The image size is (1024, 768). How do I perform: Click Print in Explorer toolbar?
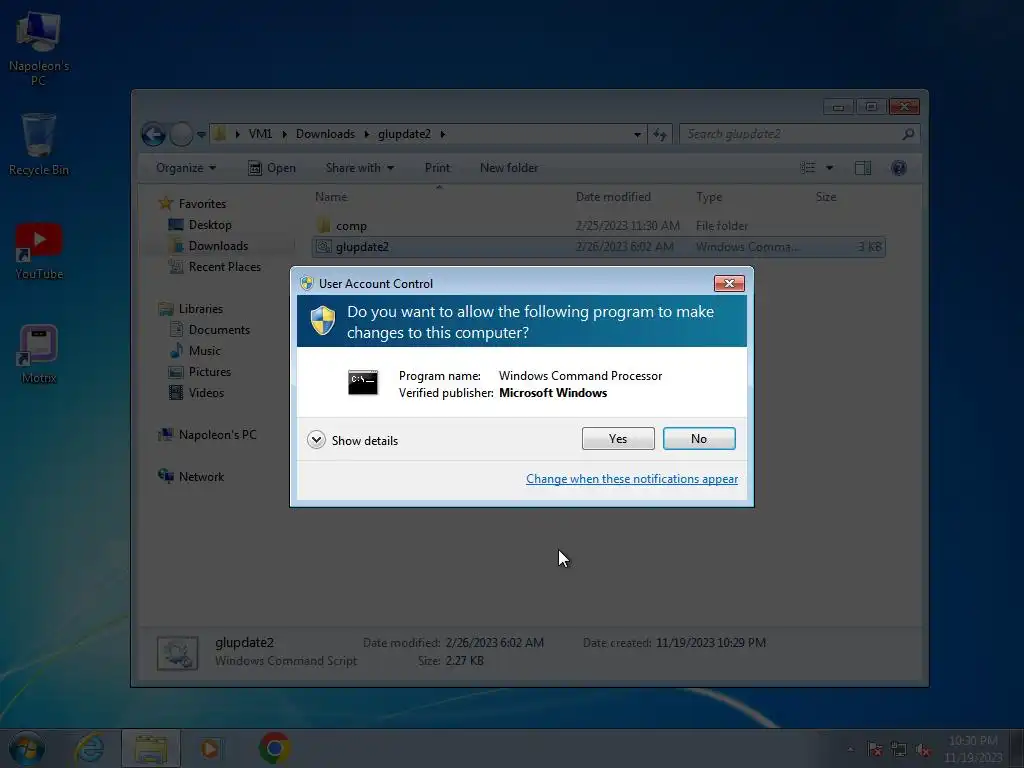(x=437, y=168)
